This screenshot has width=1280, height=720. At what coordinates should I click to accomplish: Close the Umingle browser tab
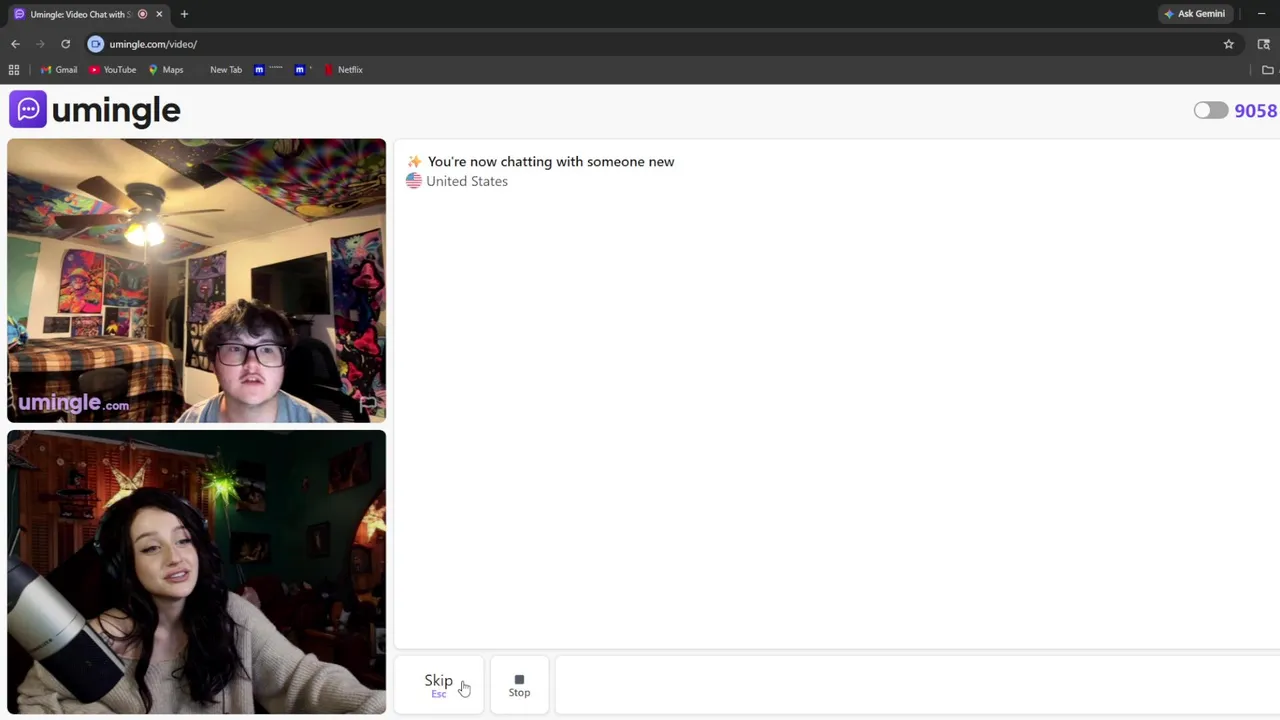coord(159,14)
